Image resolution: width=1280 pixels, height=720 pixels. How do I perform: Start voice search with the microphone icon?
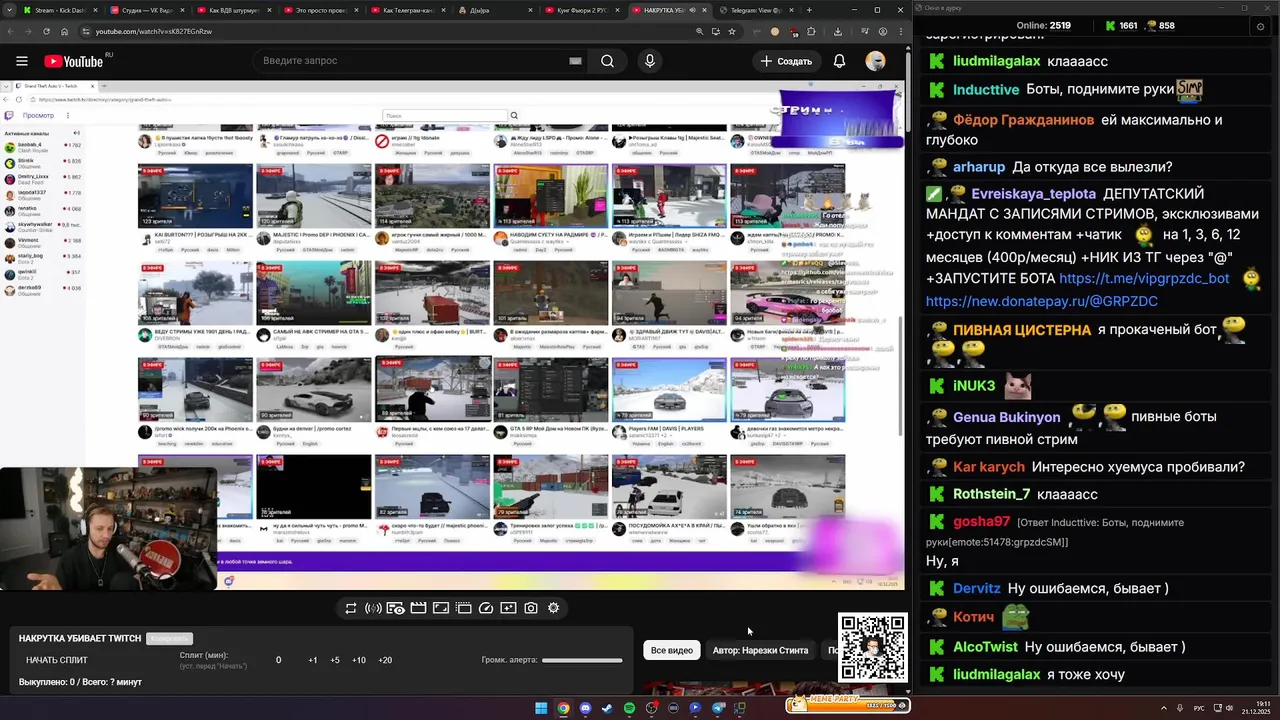tap(650, 61)
